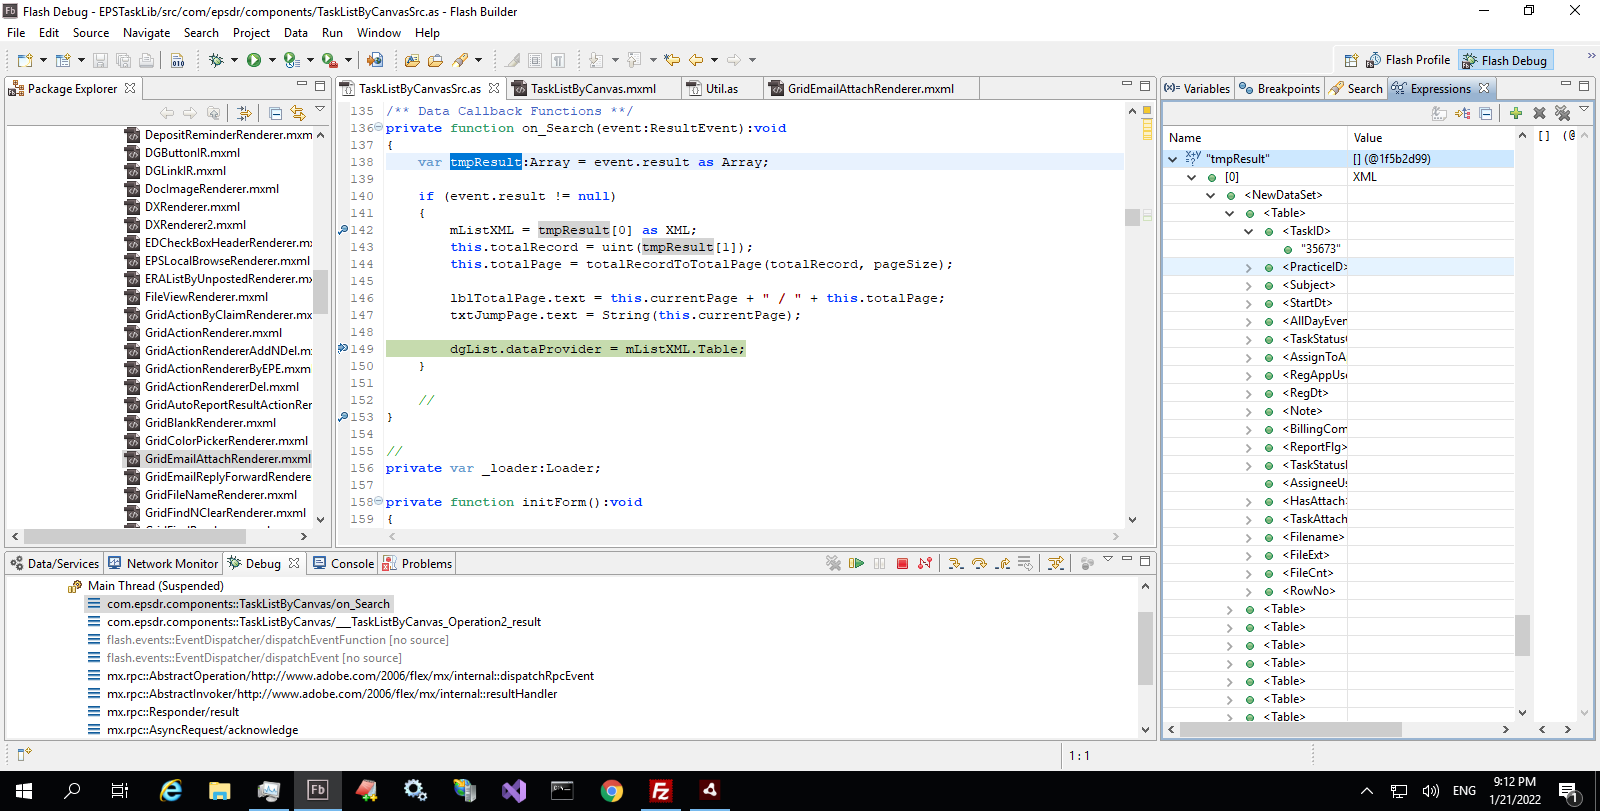1600x811 pixels.
Task: Click the Debug bug icon in toolbar
Action: (x=216, y=60)
